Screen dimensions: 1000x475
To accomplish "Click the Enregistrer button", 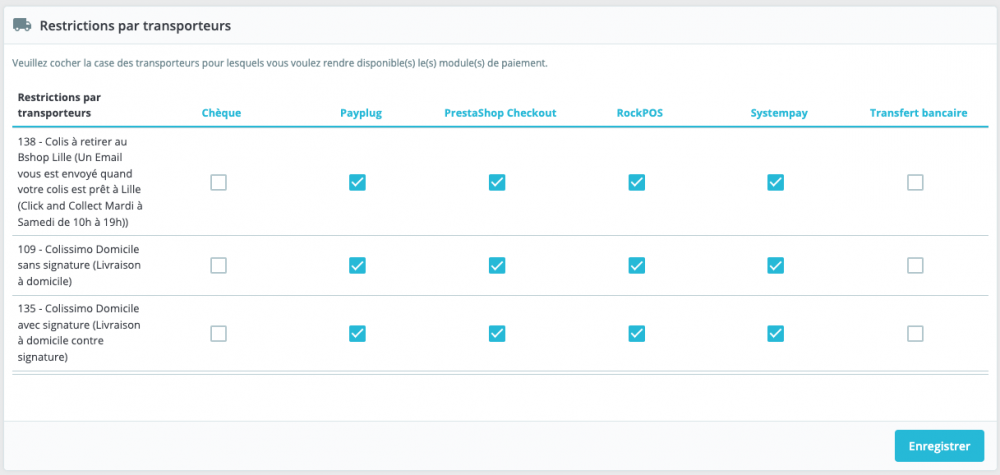I will click(x=938, y=446).
